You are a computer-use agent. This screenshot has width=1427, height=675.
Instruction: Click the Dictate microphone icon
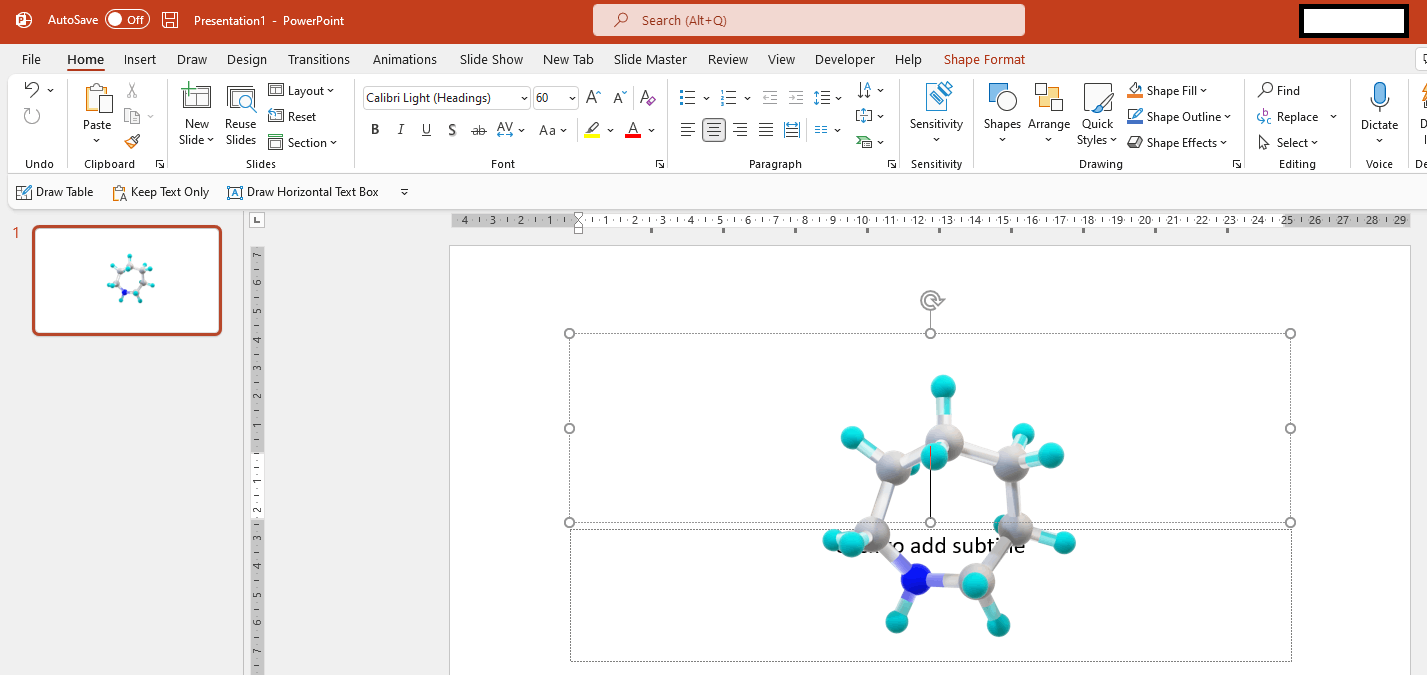pos(1379,97)
